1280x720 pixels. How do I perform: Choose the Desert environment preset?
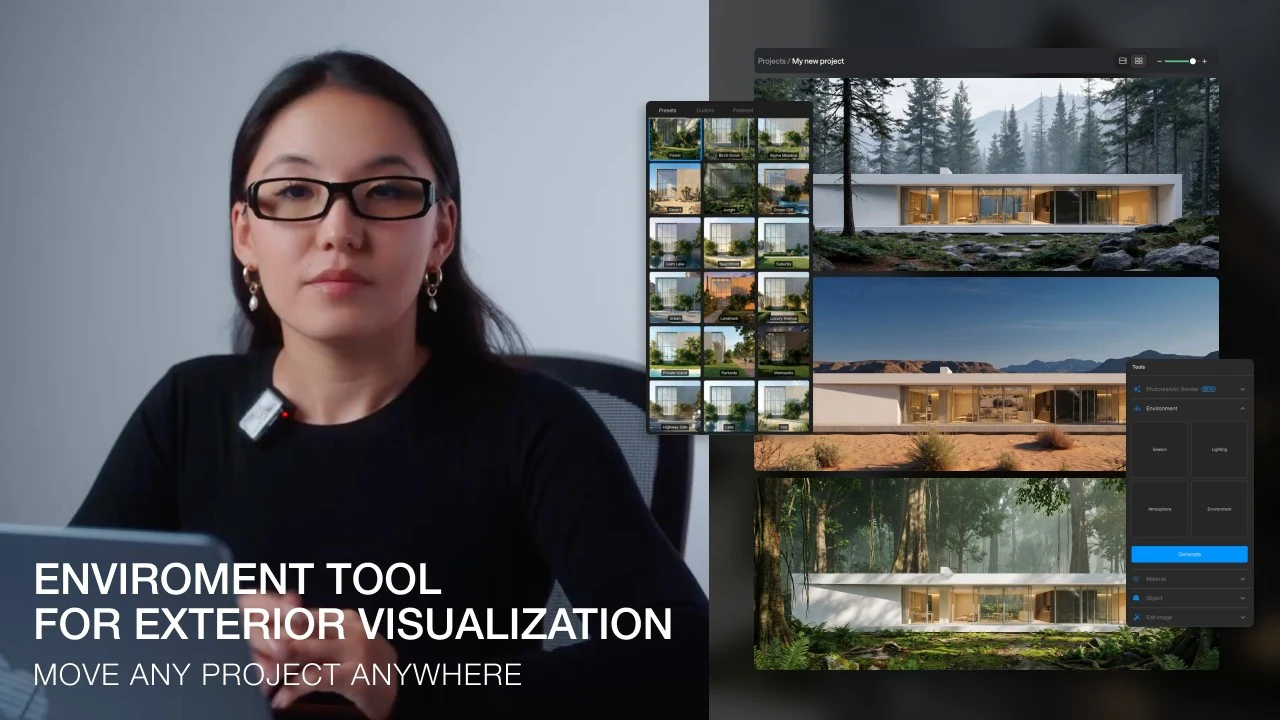674,189
